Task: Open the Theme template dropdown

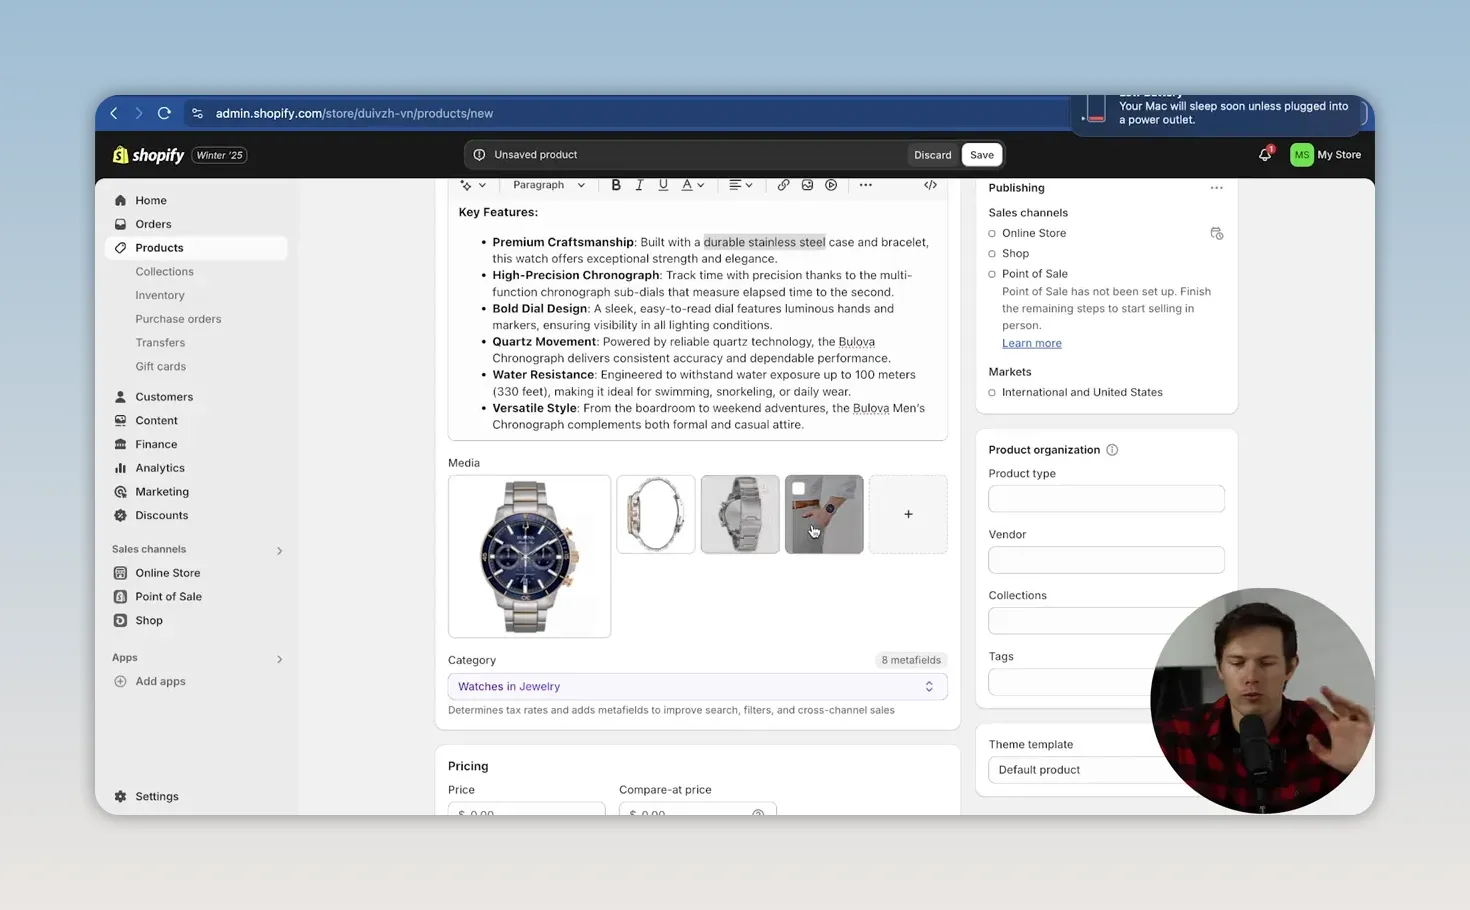Action: (1106, 770)
